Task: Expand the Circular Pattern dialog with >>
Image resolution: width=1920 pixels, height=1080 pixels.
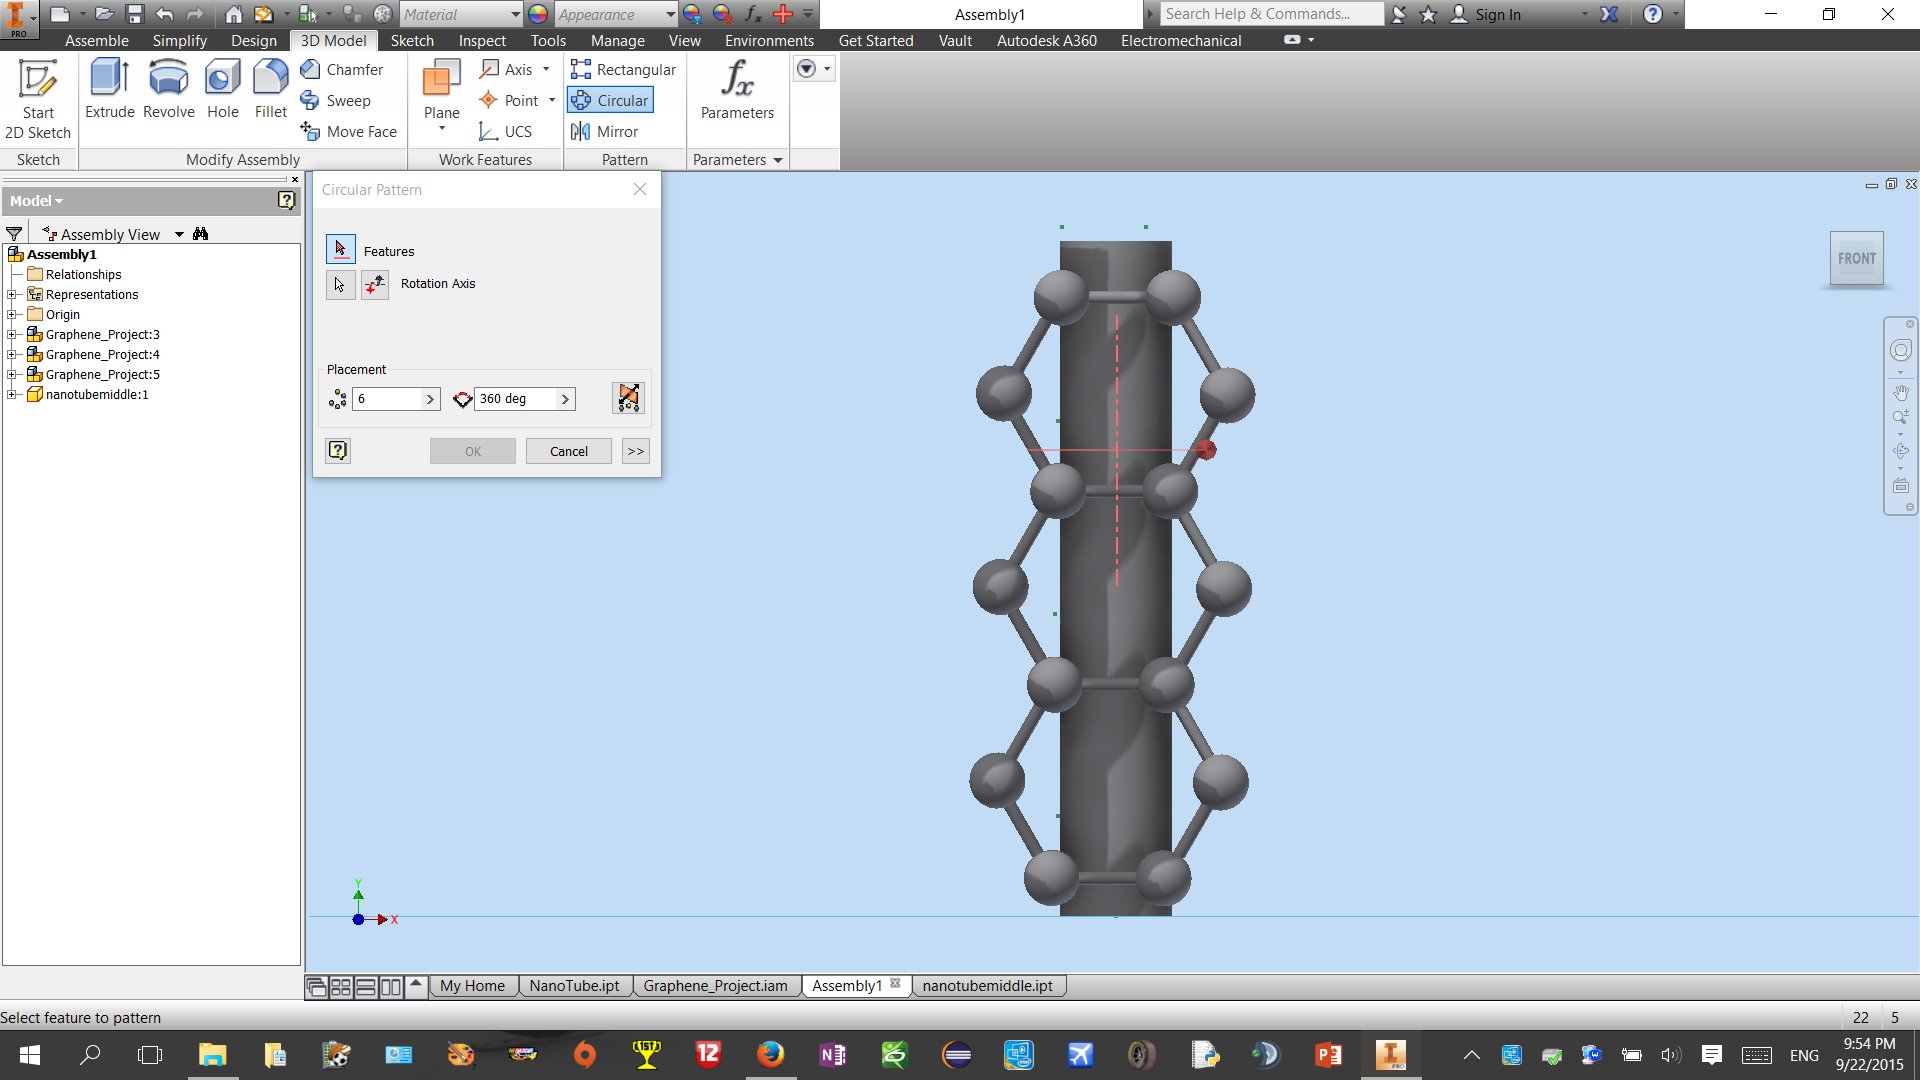Action: 635,451
